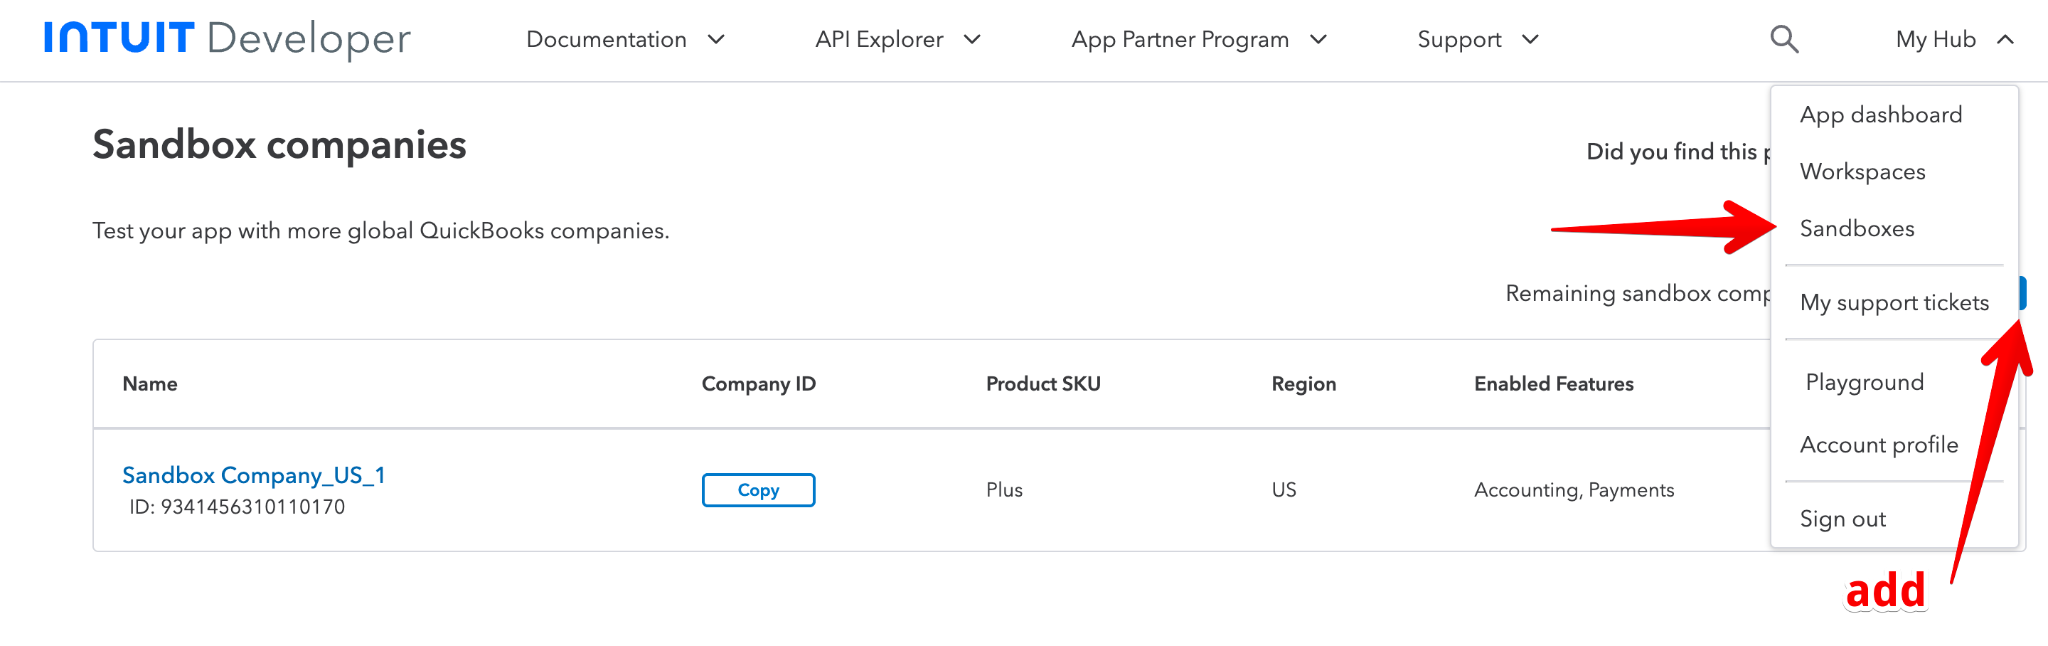
Task: Choose Sandboxes in the dropdown menu
Action: pyautogui.click(x=1857, y=229)
